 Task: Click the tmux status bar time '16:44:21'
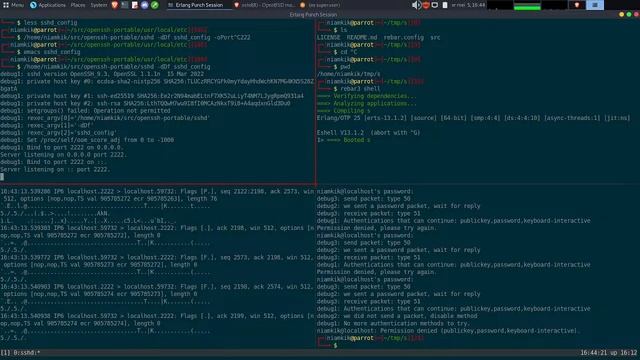(x=594, y=353)
